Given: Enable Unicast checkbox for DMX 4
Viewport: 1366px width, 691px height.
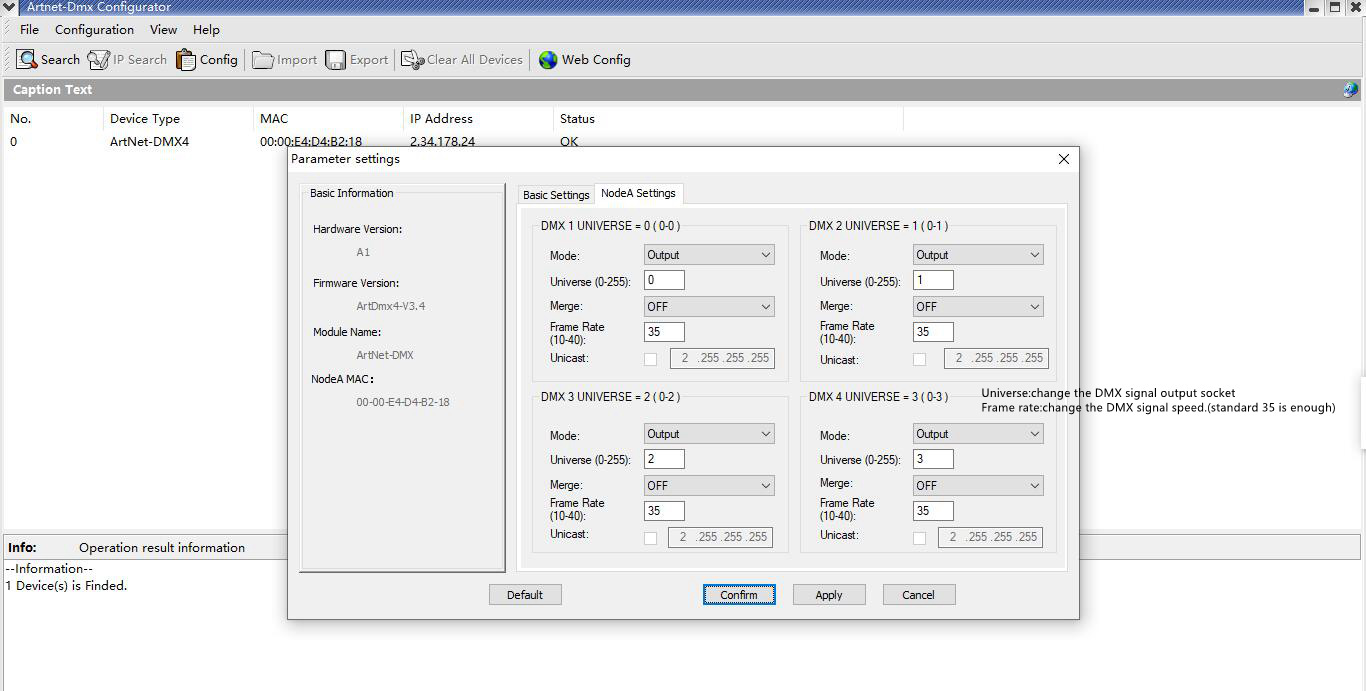Looking at the screenshot, I should pos(920,538).
